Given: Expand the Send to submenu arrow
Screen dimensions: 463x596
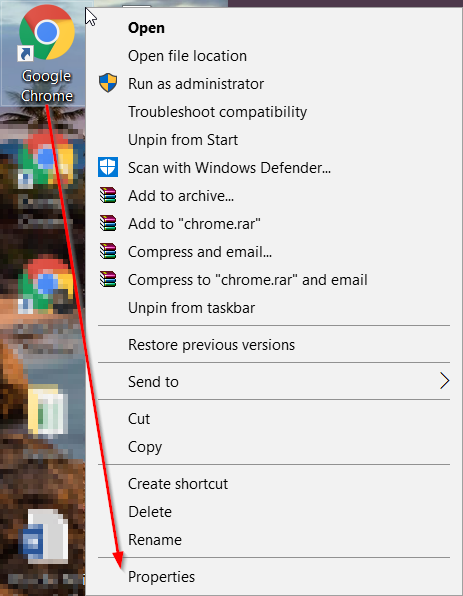Looking at the screenshot, I should pos(444,381).
